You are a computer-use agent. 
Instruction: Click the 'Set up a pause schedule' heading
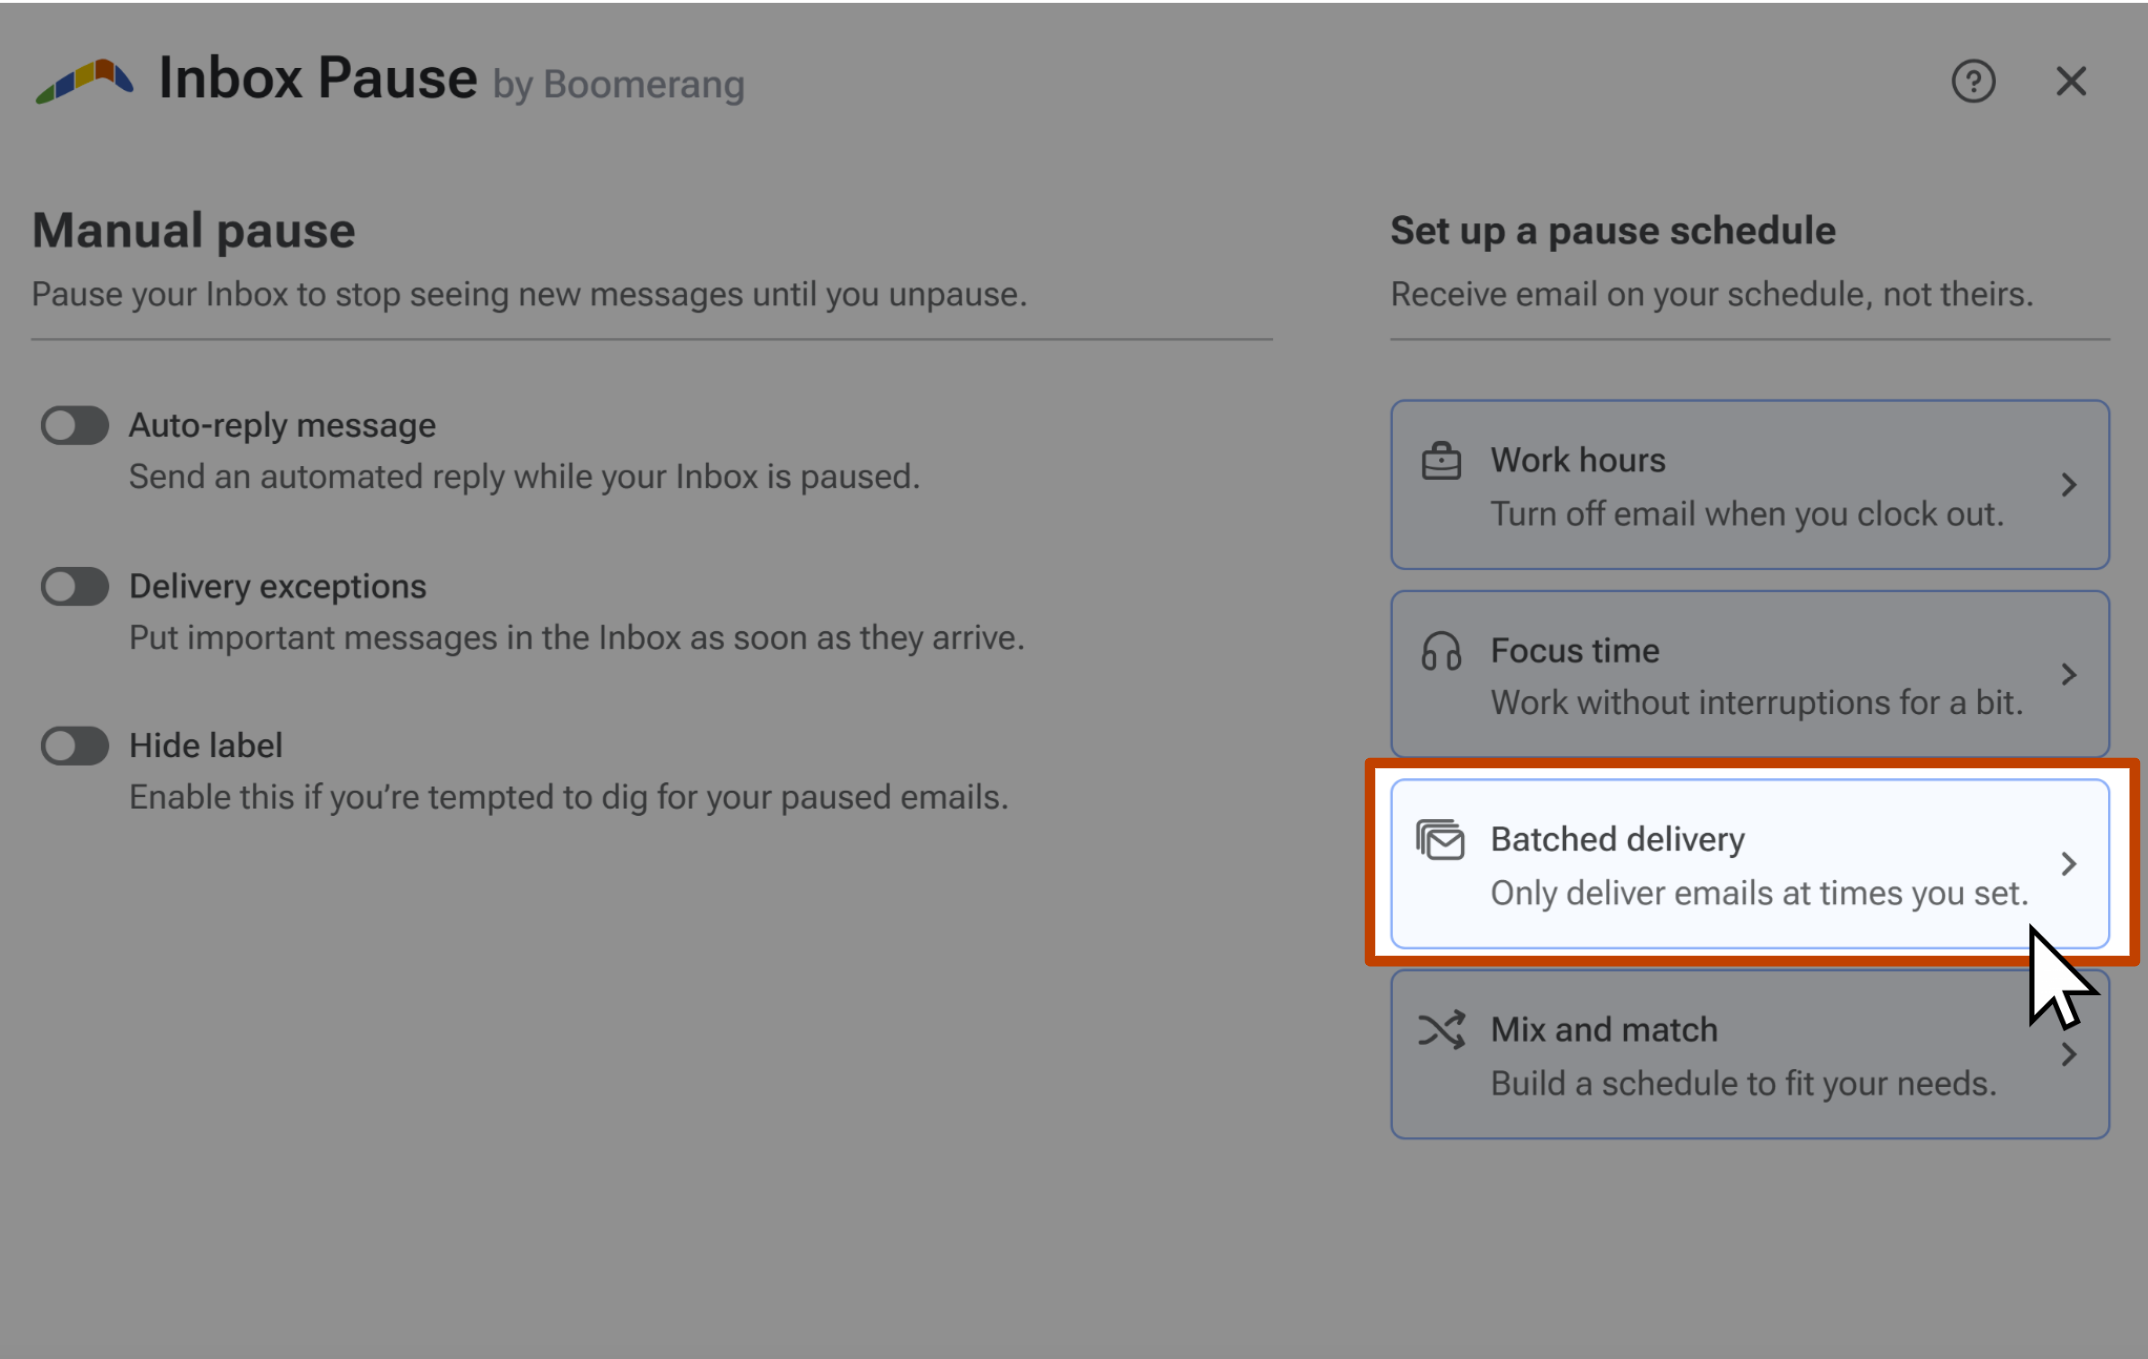tap(1613, 231)
